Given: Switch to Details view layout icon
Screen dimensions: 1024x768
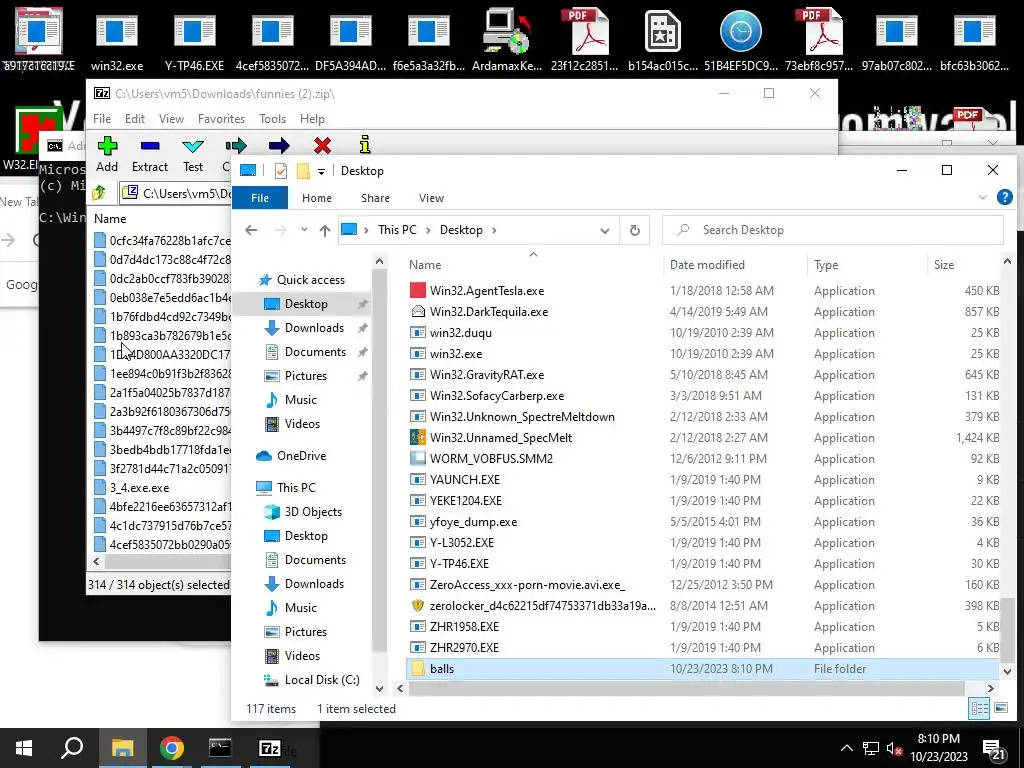Looking at the screenshot, I should click(x=979, y=709).
